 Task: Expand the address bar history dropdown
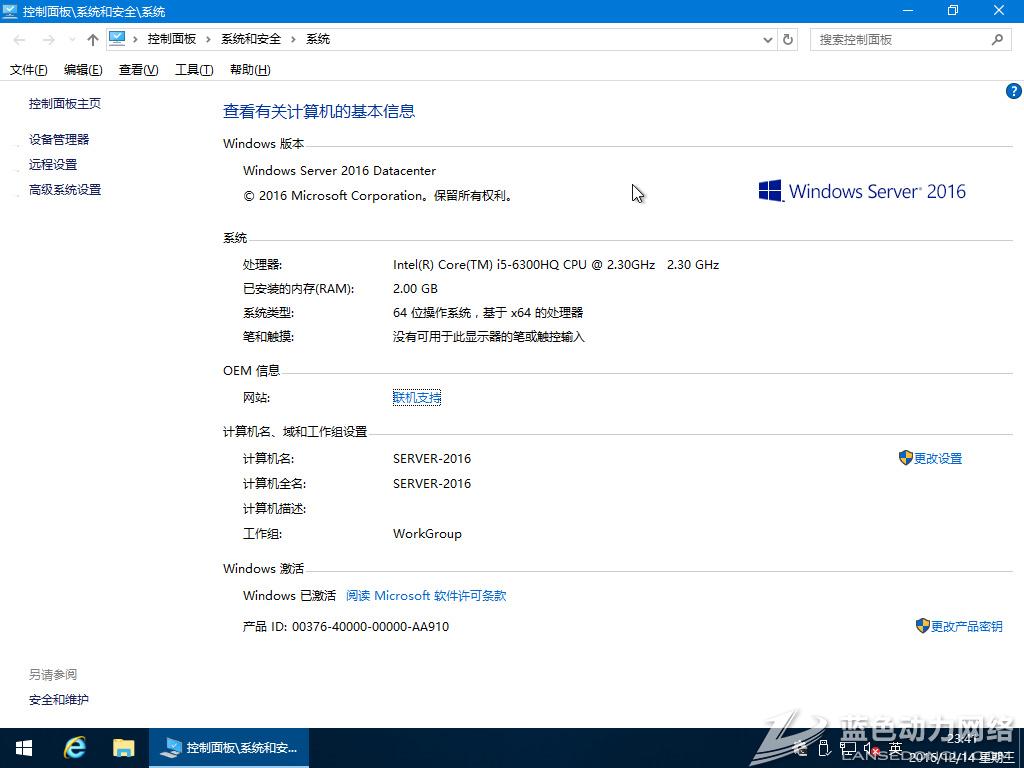(x=768, y=40)
